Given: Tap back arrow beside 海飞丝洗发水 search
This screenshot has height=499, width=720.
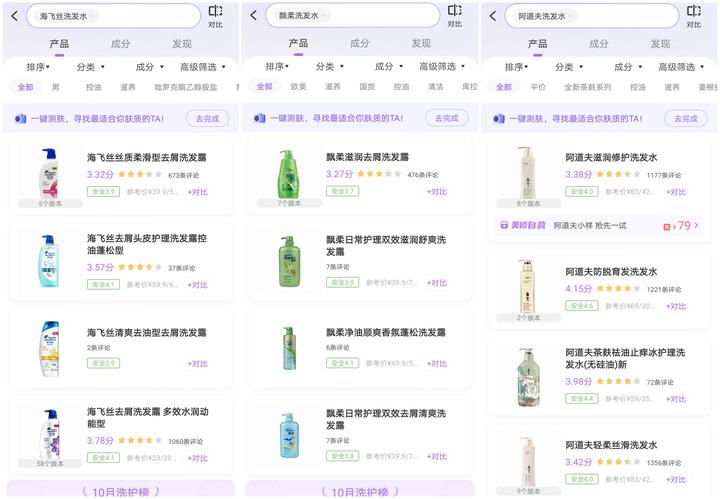Looking at the screenshot, I should click(14, 16).
